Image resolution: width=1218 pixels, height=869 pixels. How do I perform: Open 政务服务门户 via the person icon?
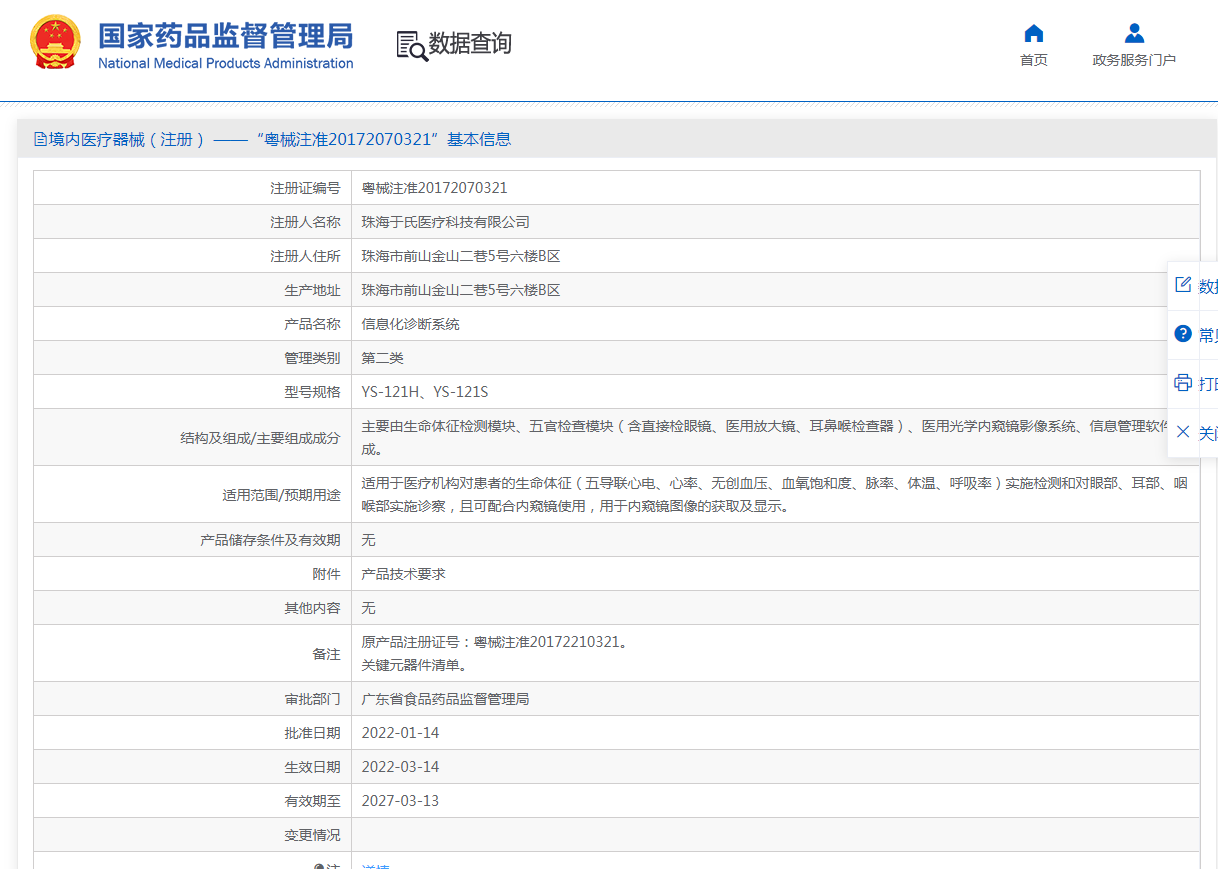tap(1134, 33)
